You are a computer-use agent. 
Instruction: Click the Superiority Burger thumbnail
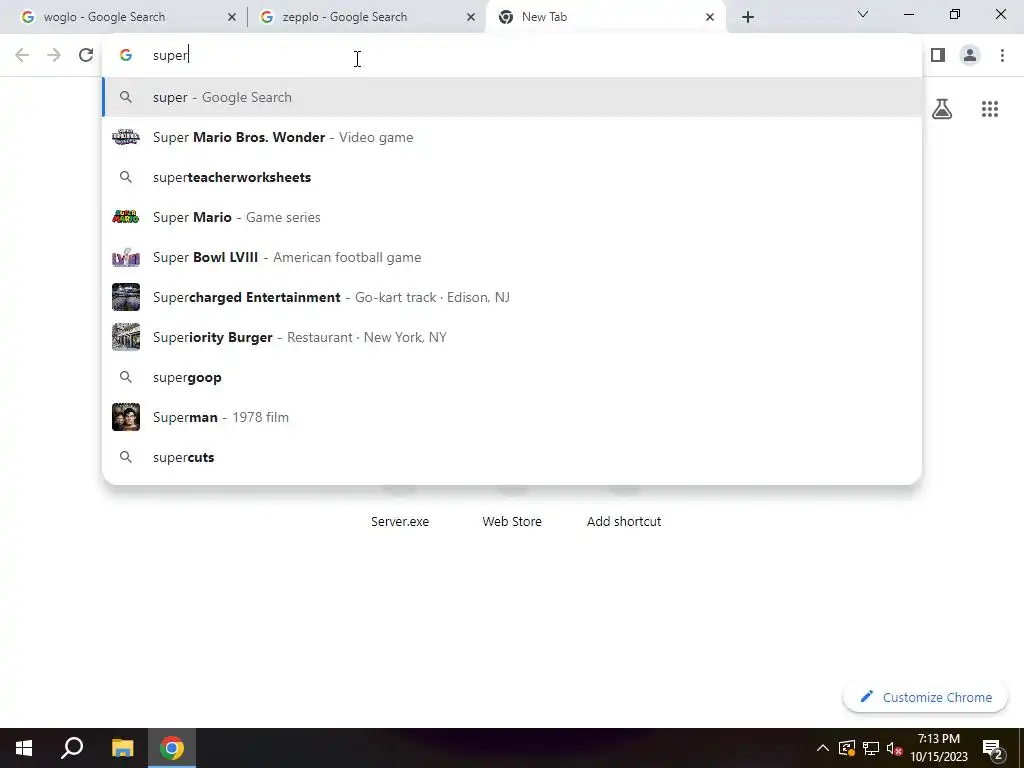coord(126,337)
